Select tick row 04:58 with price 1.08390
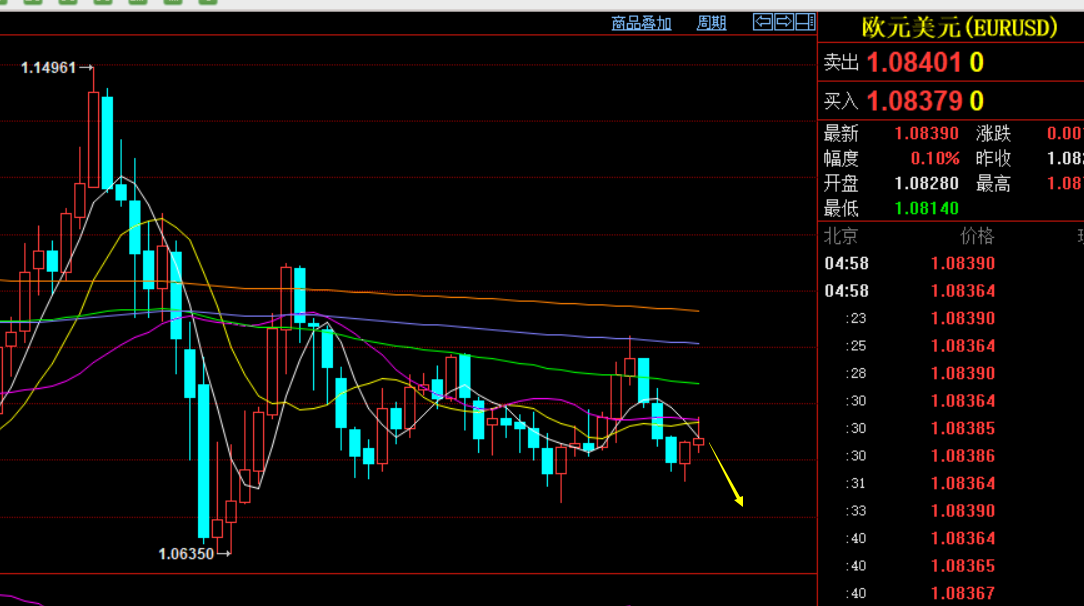 (x=951, y=263)
